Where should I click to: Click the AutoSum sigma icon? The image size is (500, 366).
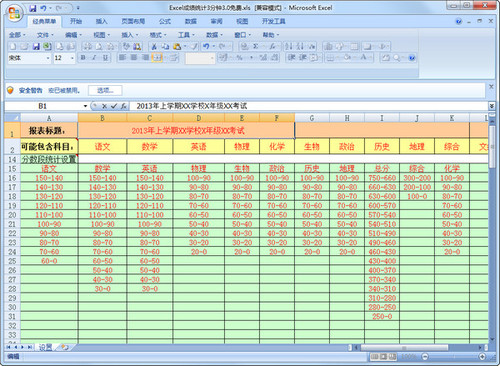click(x=256, y=46)
